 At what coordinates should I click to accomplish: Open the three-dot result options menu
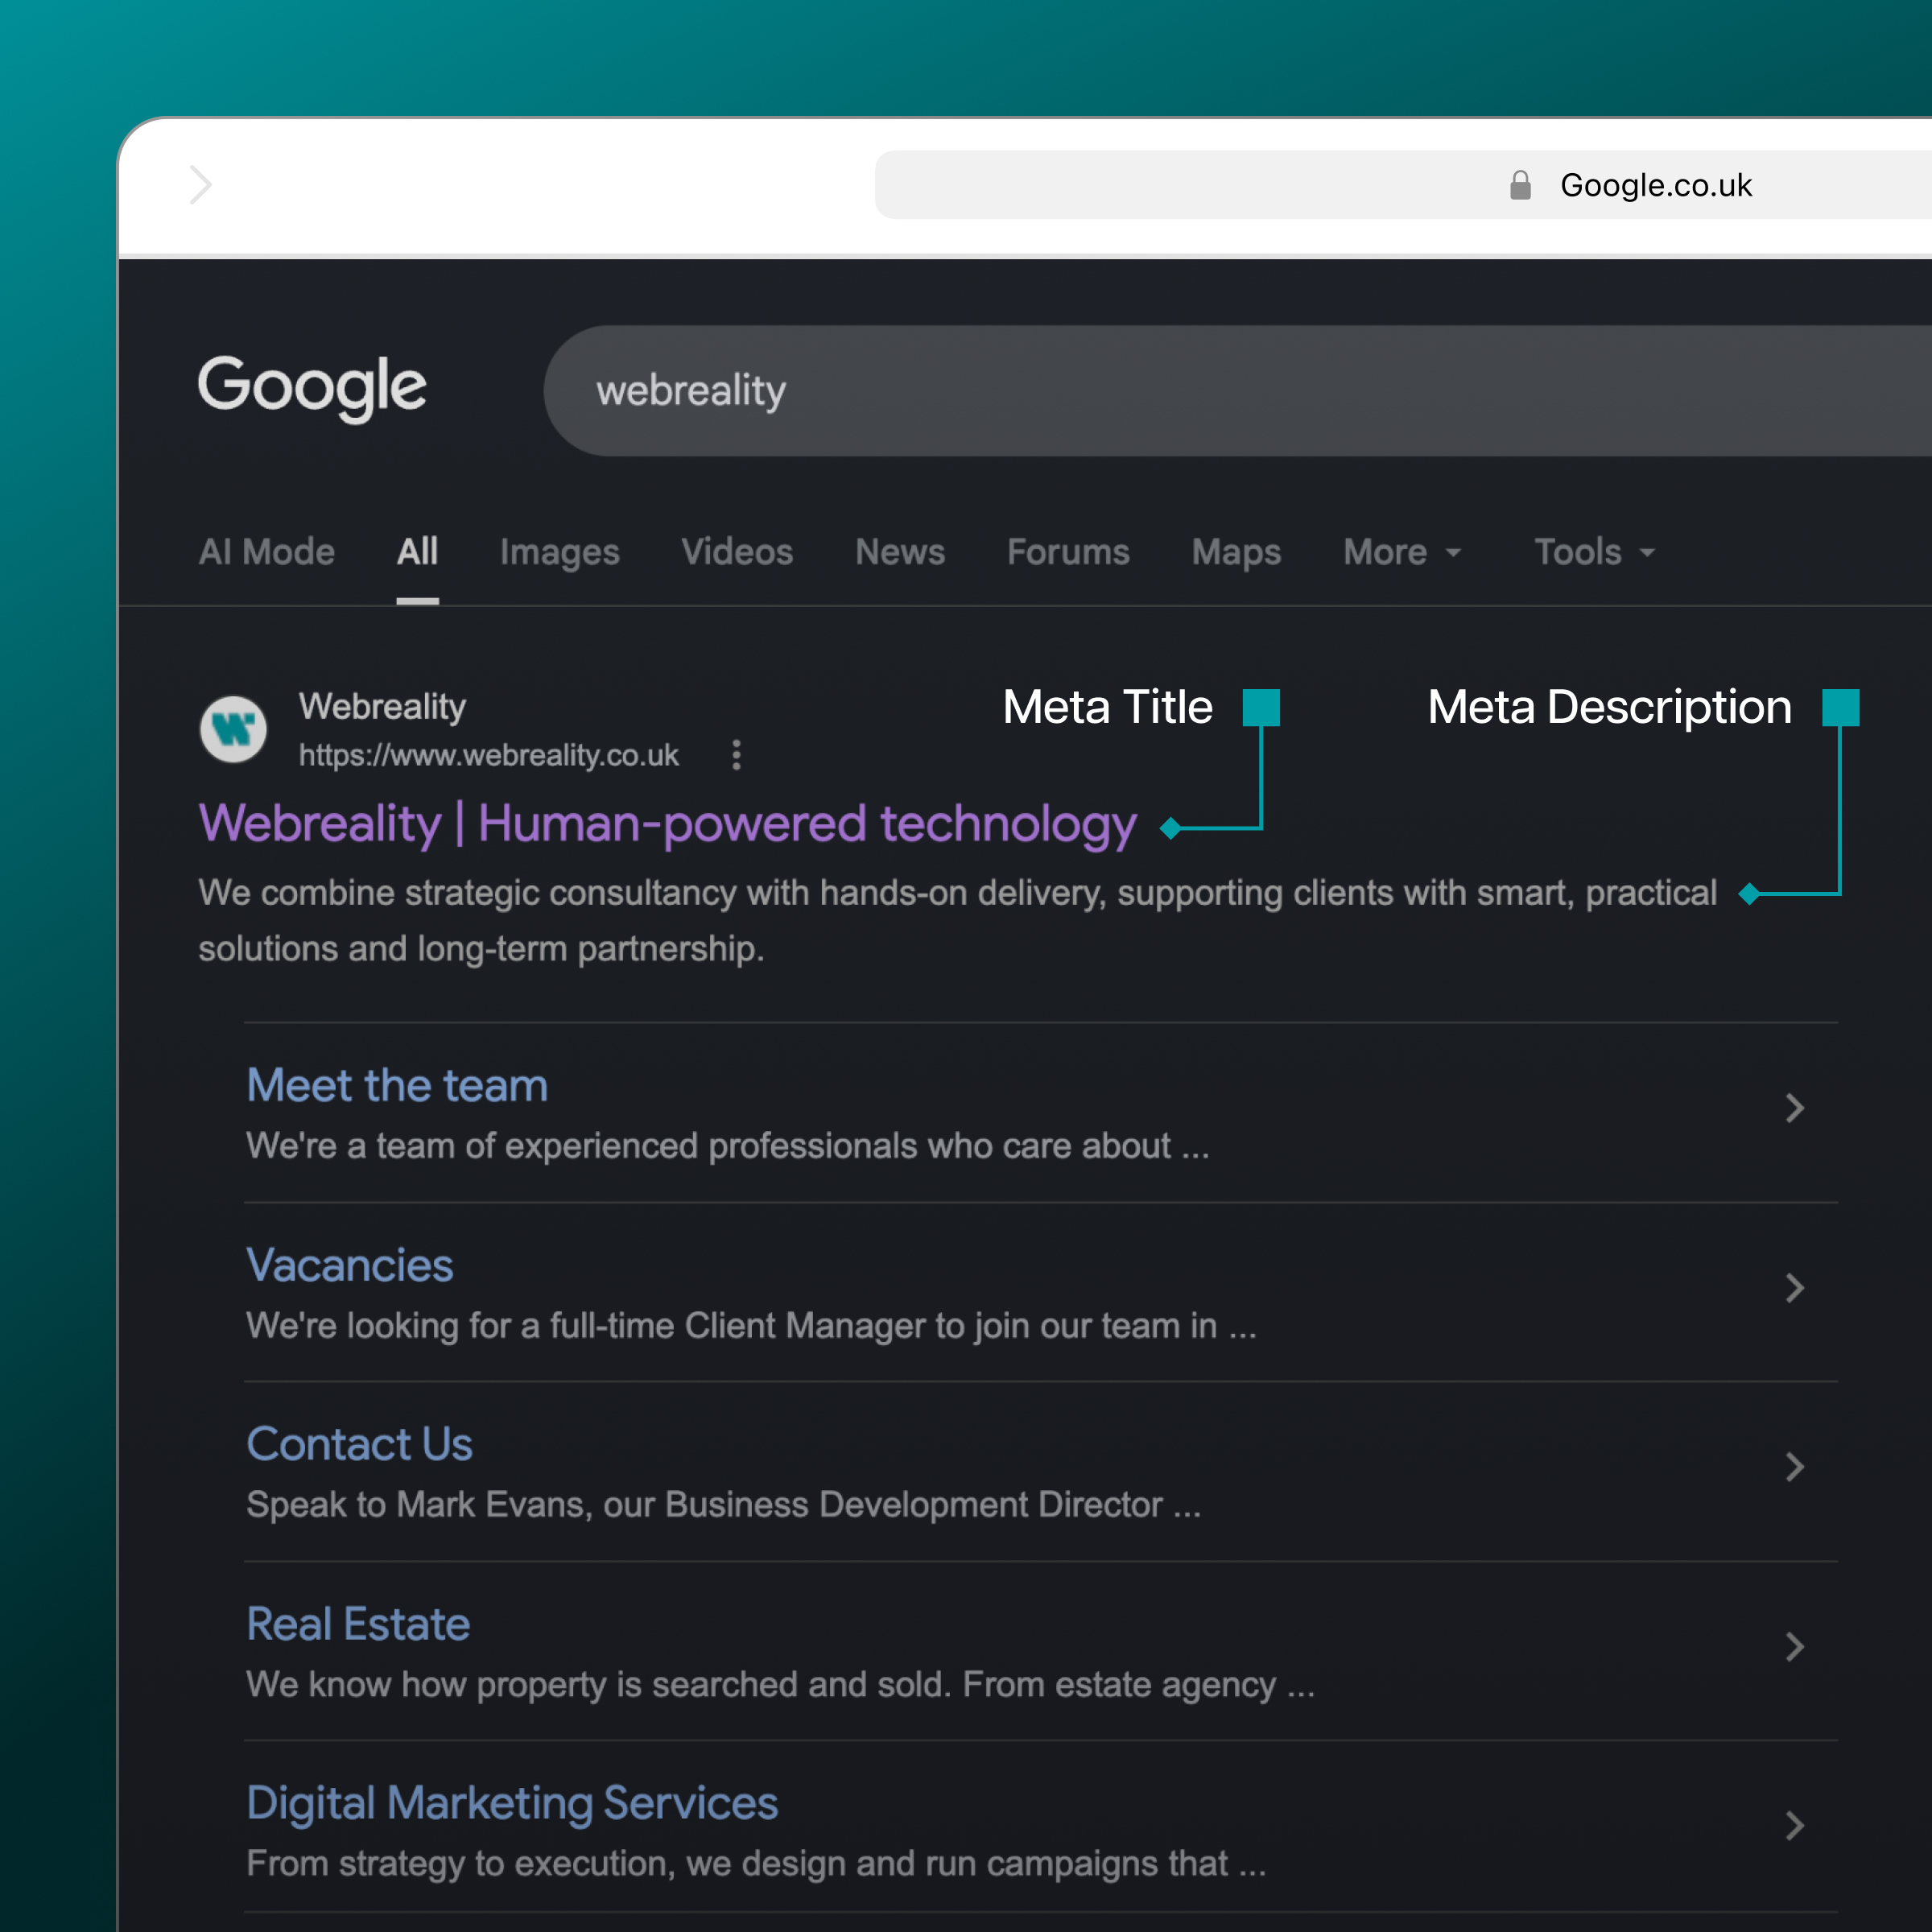736,755
